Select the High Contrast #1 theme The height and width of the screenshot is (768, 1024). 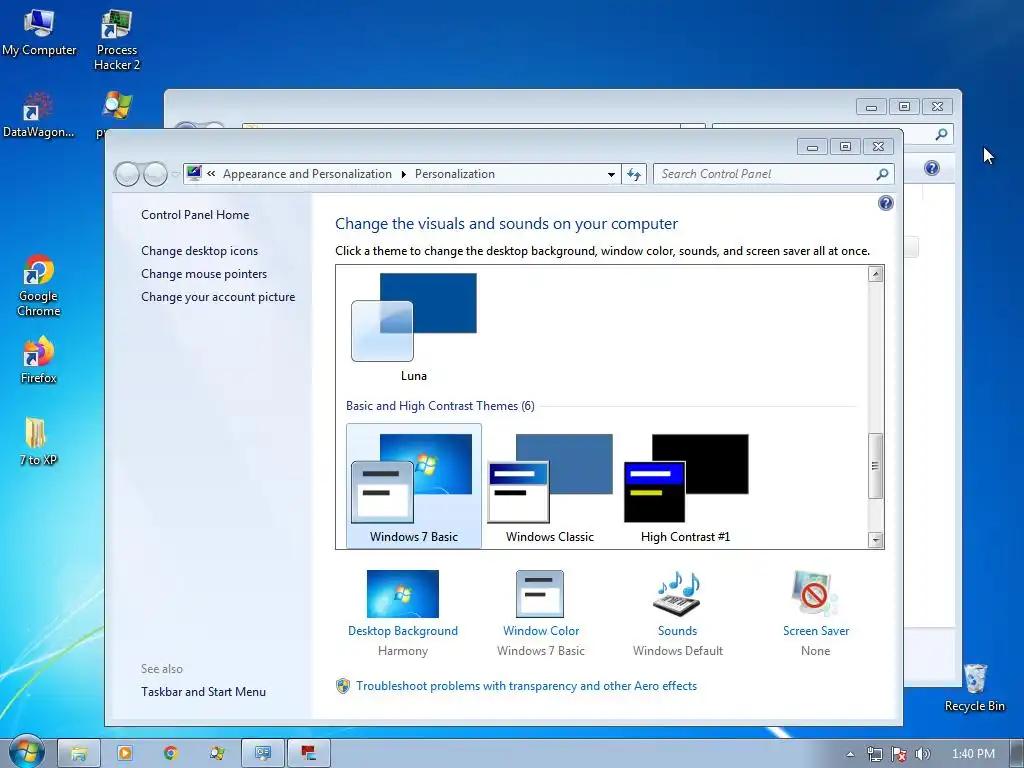click(x=686, y=486)
